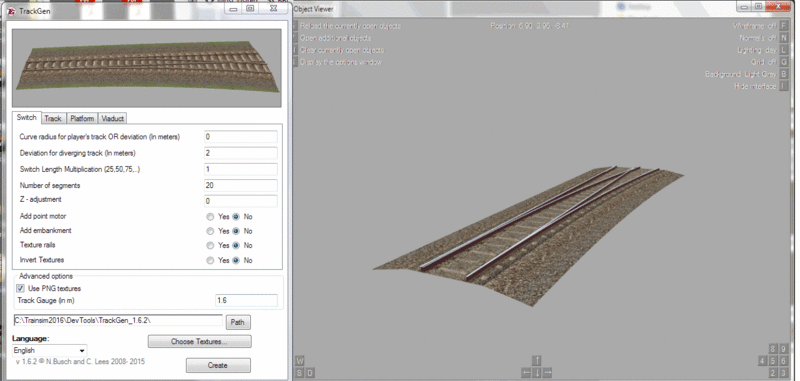Open the Language dropdown showing English

(x=49, y=350)
